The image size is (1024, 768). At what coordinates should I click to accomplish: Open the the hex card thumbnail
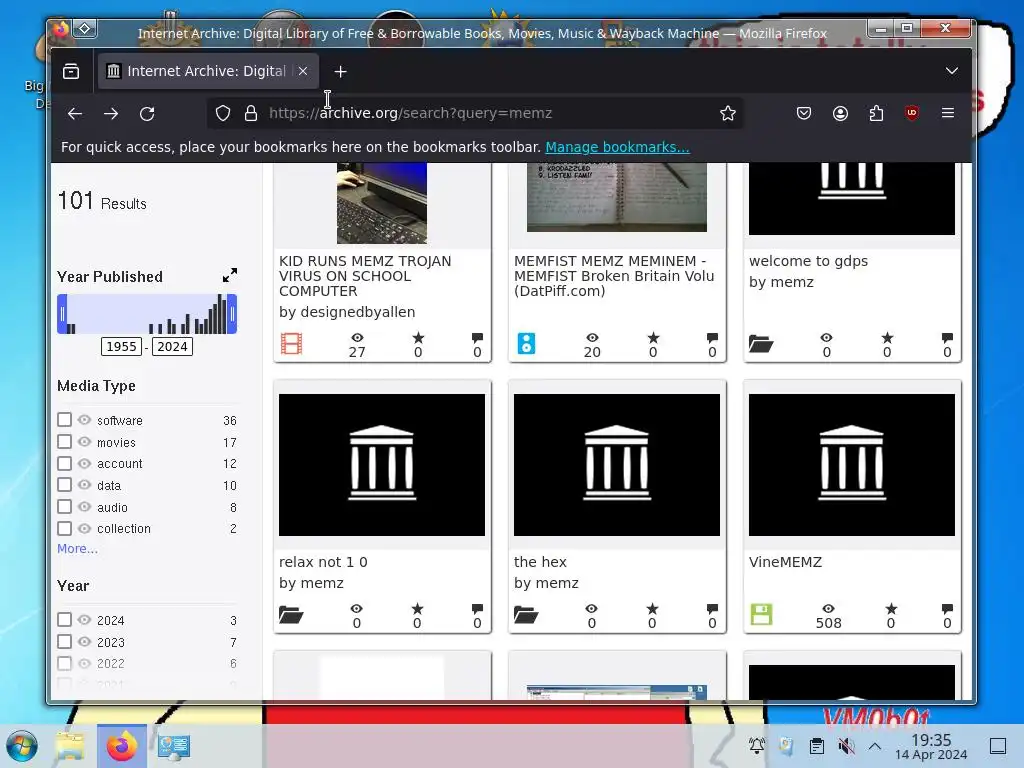[x=616, y=464]
